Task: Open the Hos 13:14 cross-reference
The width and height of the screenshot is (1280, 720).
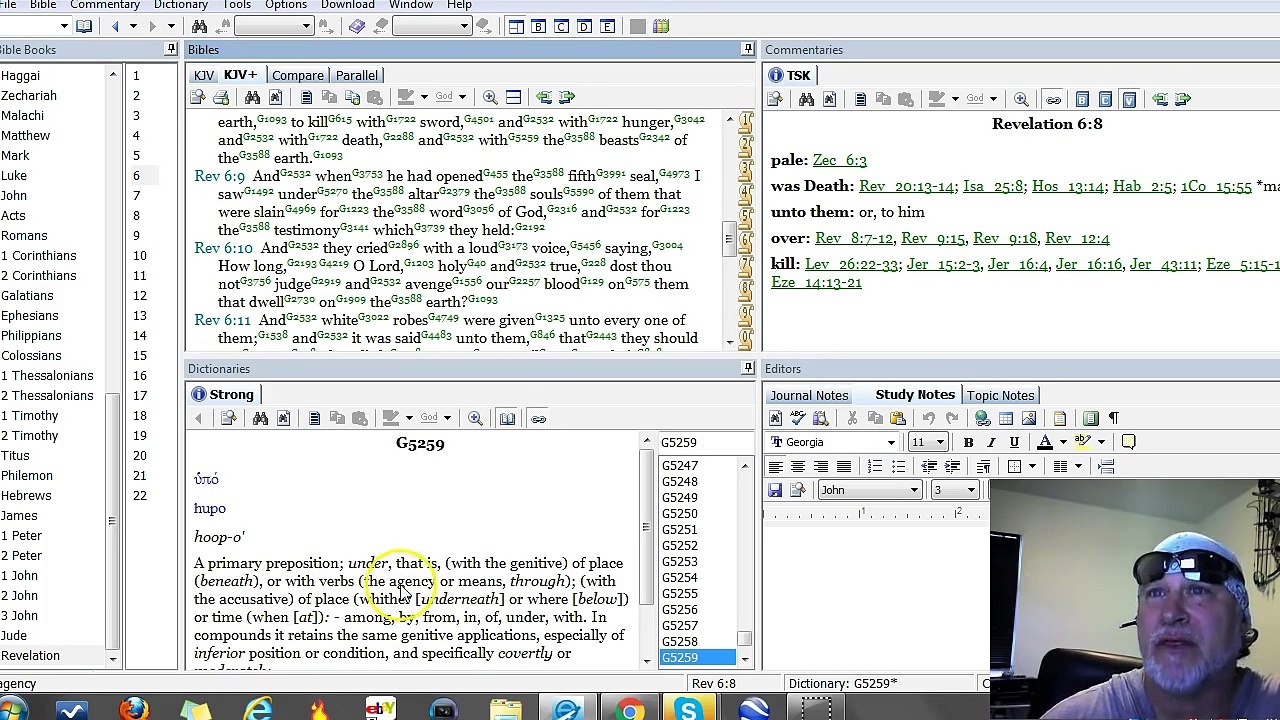Action: coord(1068,186)
